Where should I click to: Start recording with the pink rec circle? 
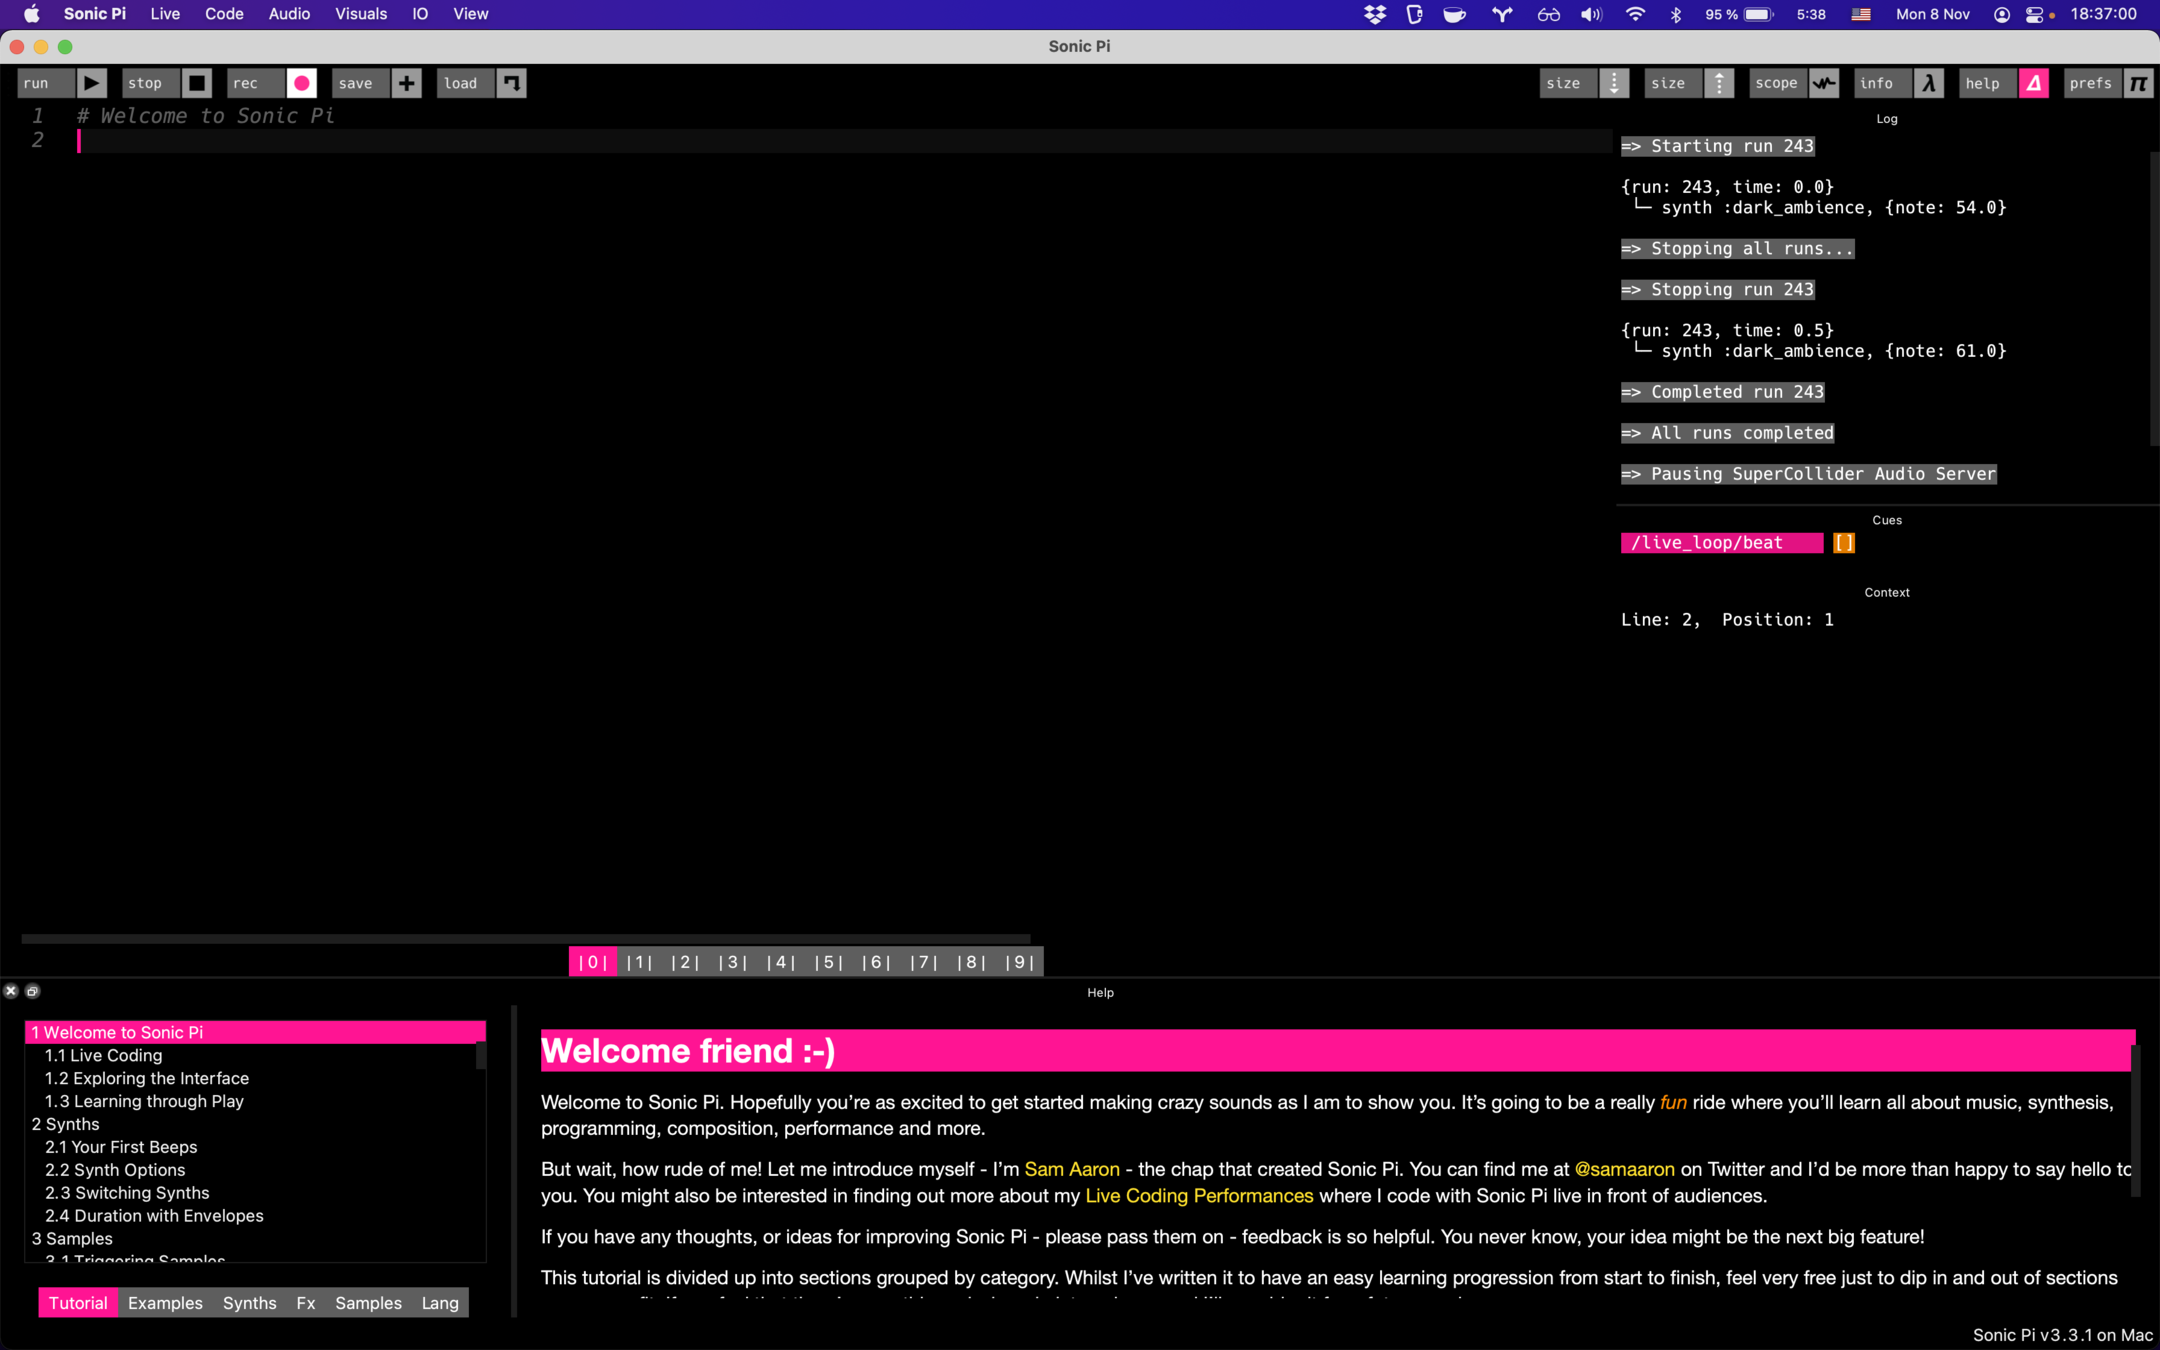pyautogui.click(x=301, y=83)
